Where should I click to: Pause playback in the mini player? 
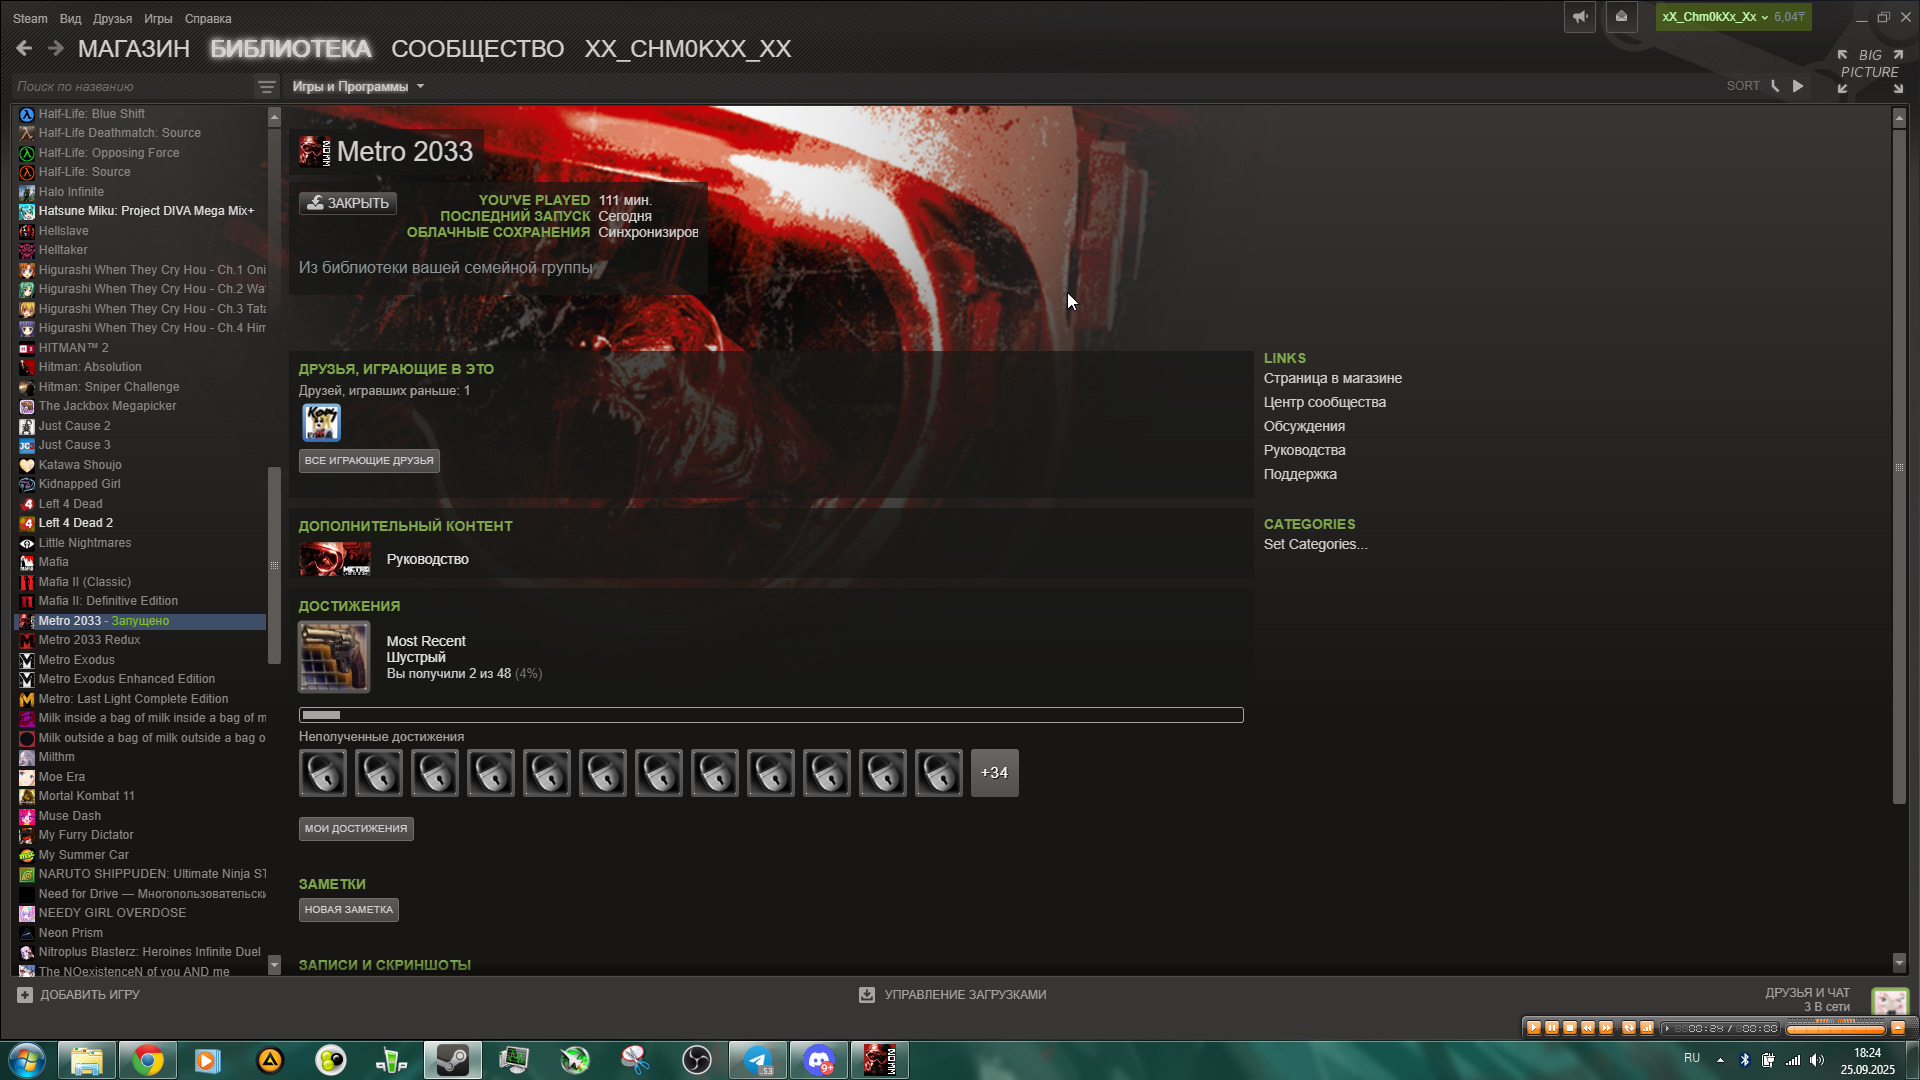[1551, 1028]
